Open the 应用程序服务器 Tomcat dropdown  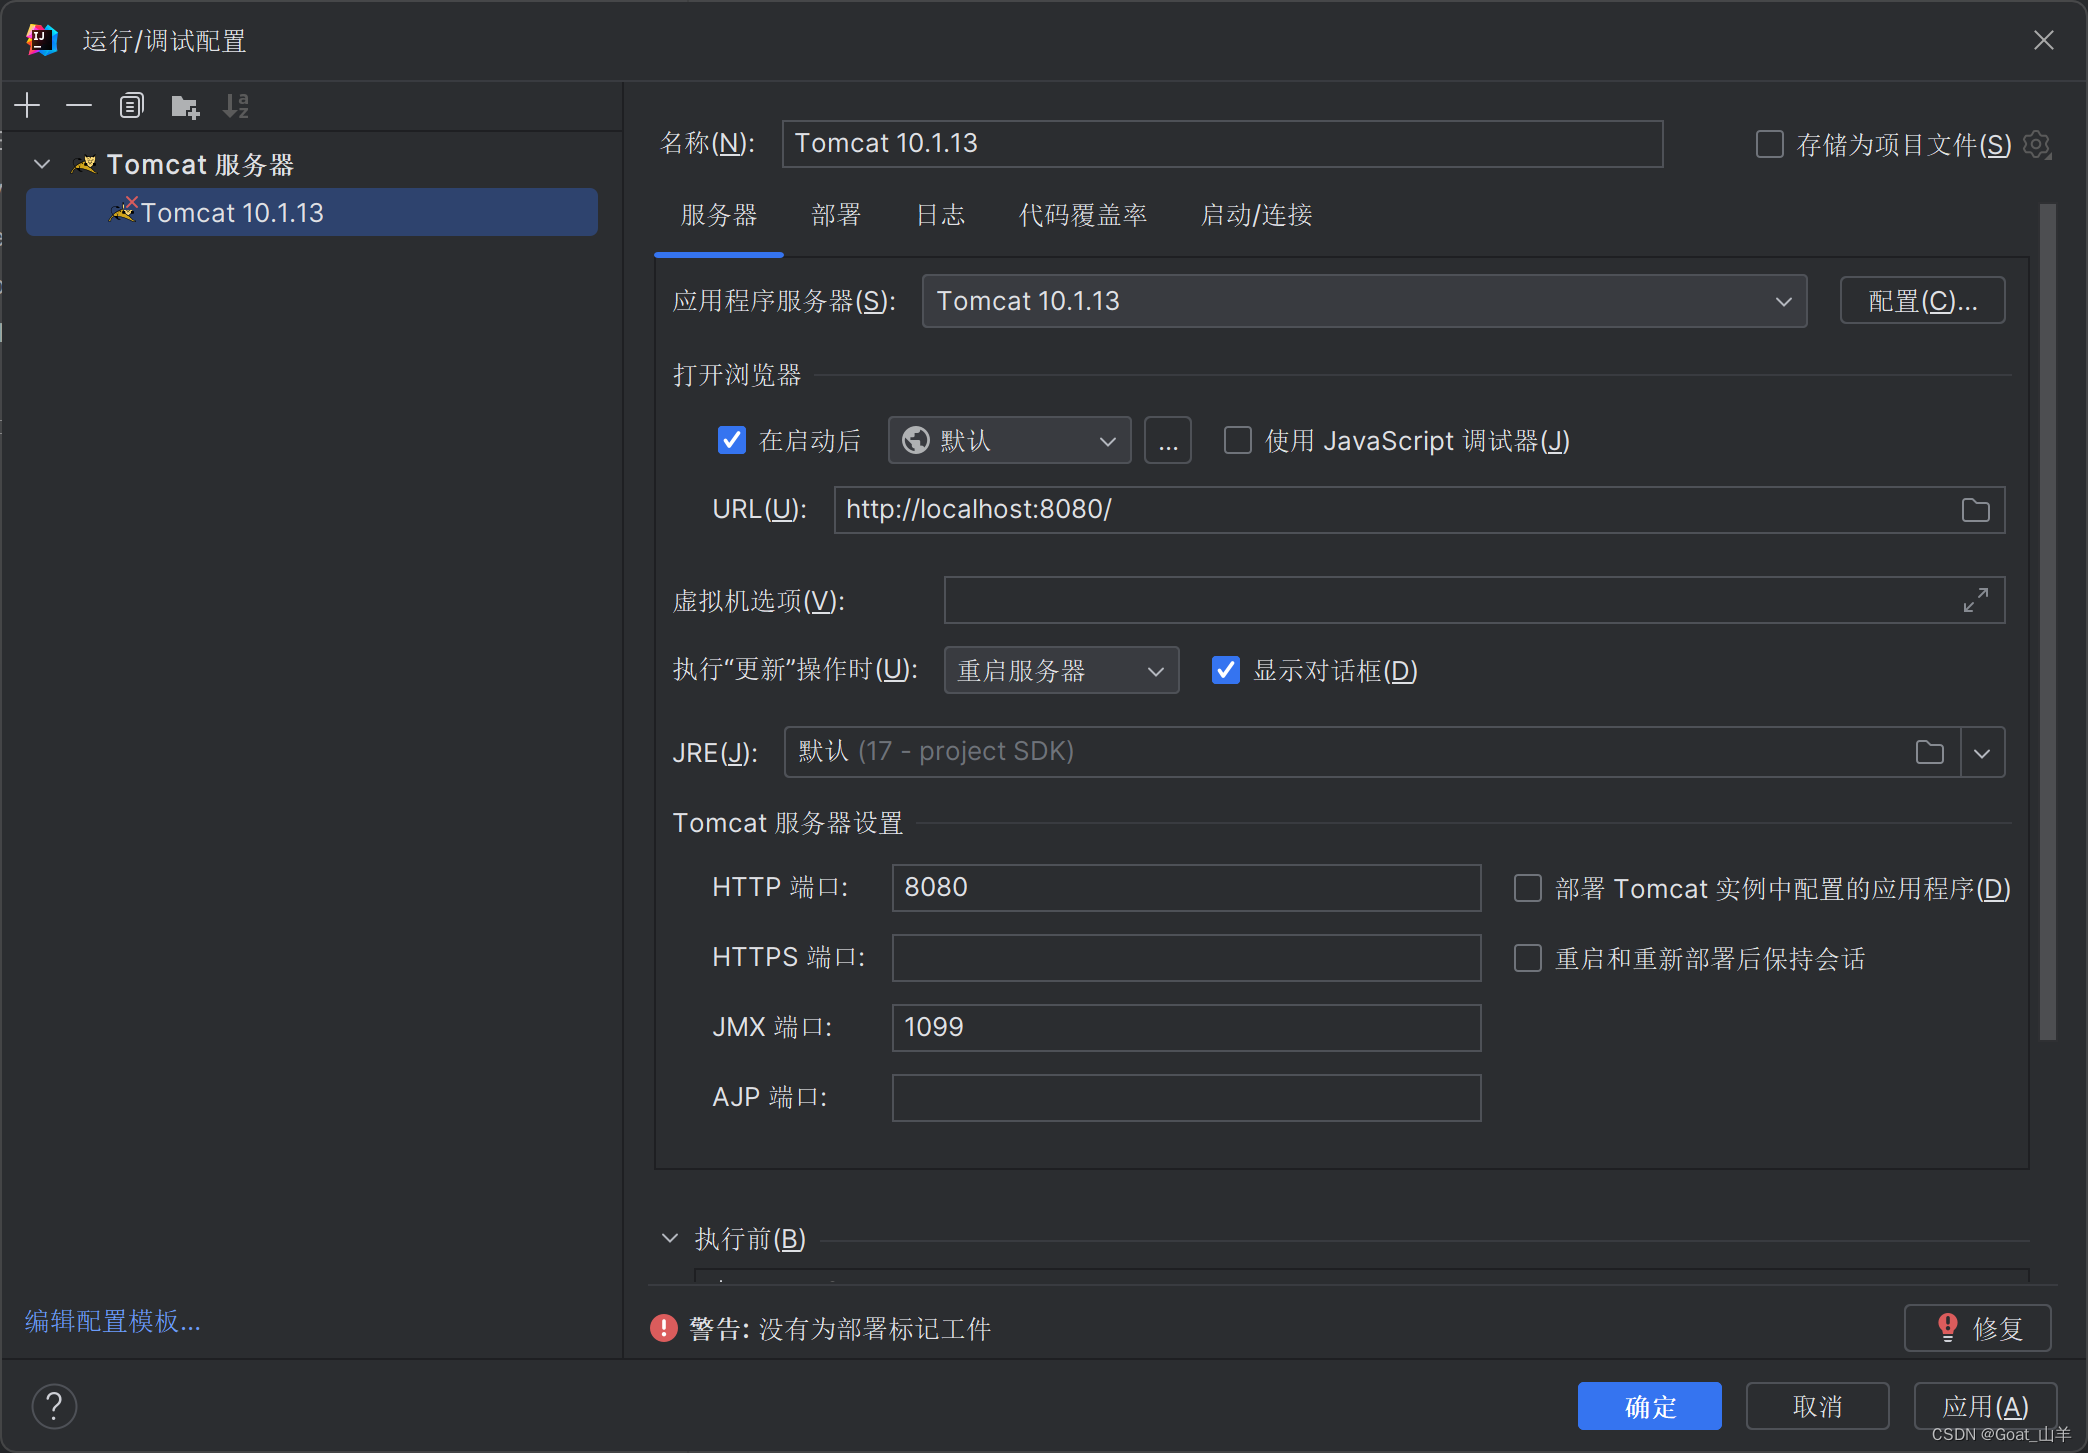tap(1364, 301)
